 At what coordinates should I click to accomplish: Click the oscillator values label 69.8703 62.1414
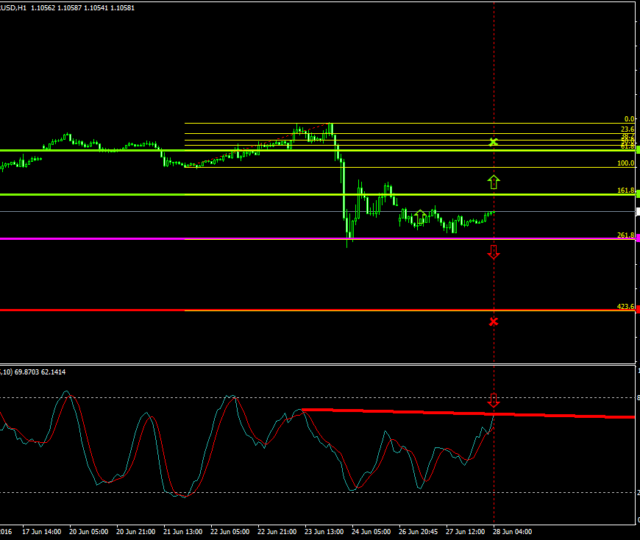pyautogui.click(x=40, y=372)
